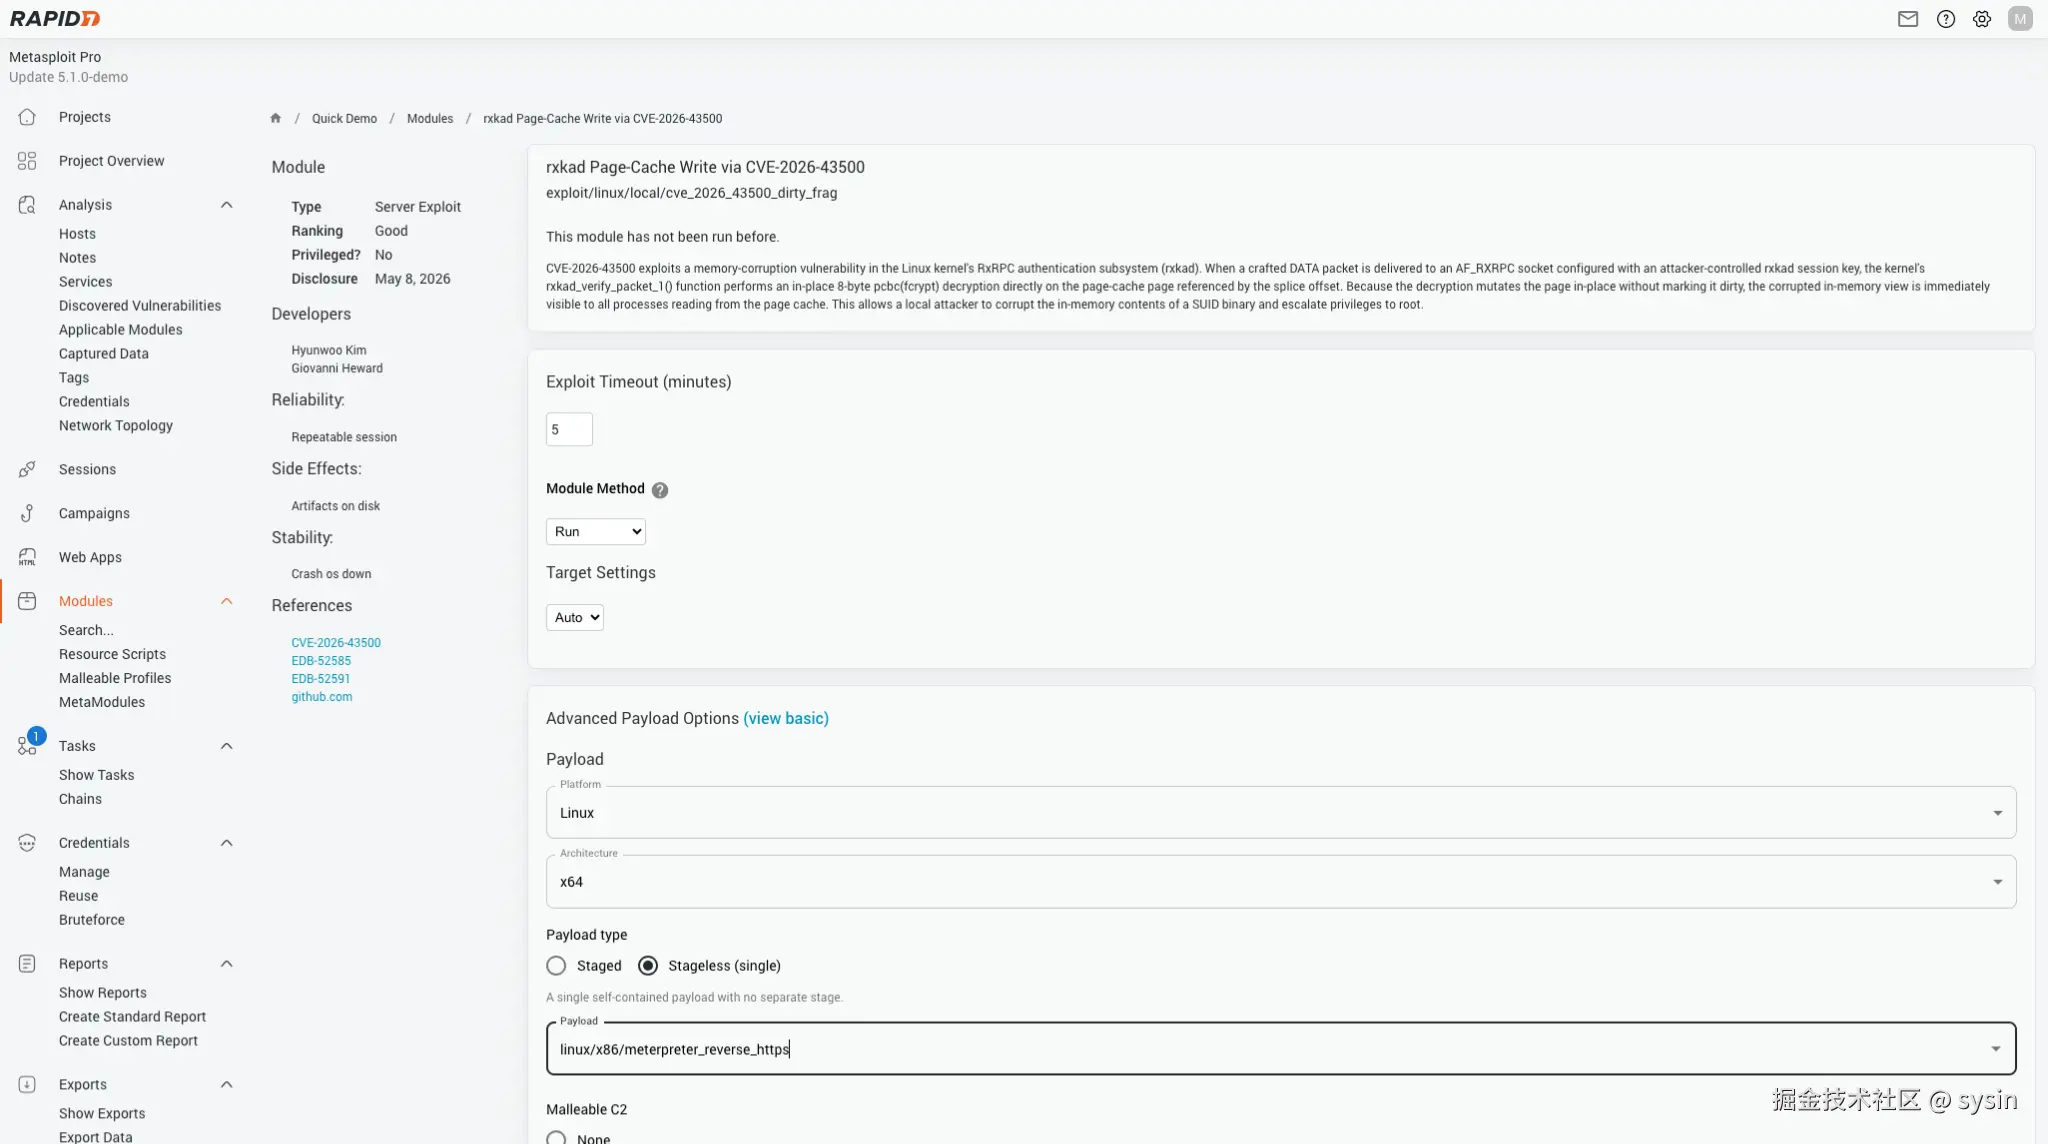2048x1144 pixels.
Task: Open the help question mark icon
Action: [1946, 19]
